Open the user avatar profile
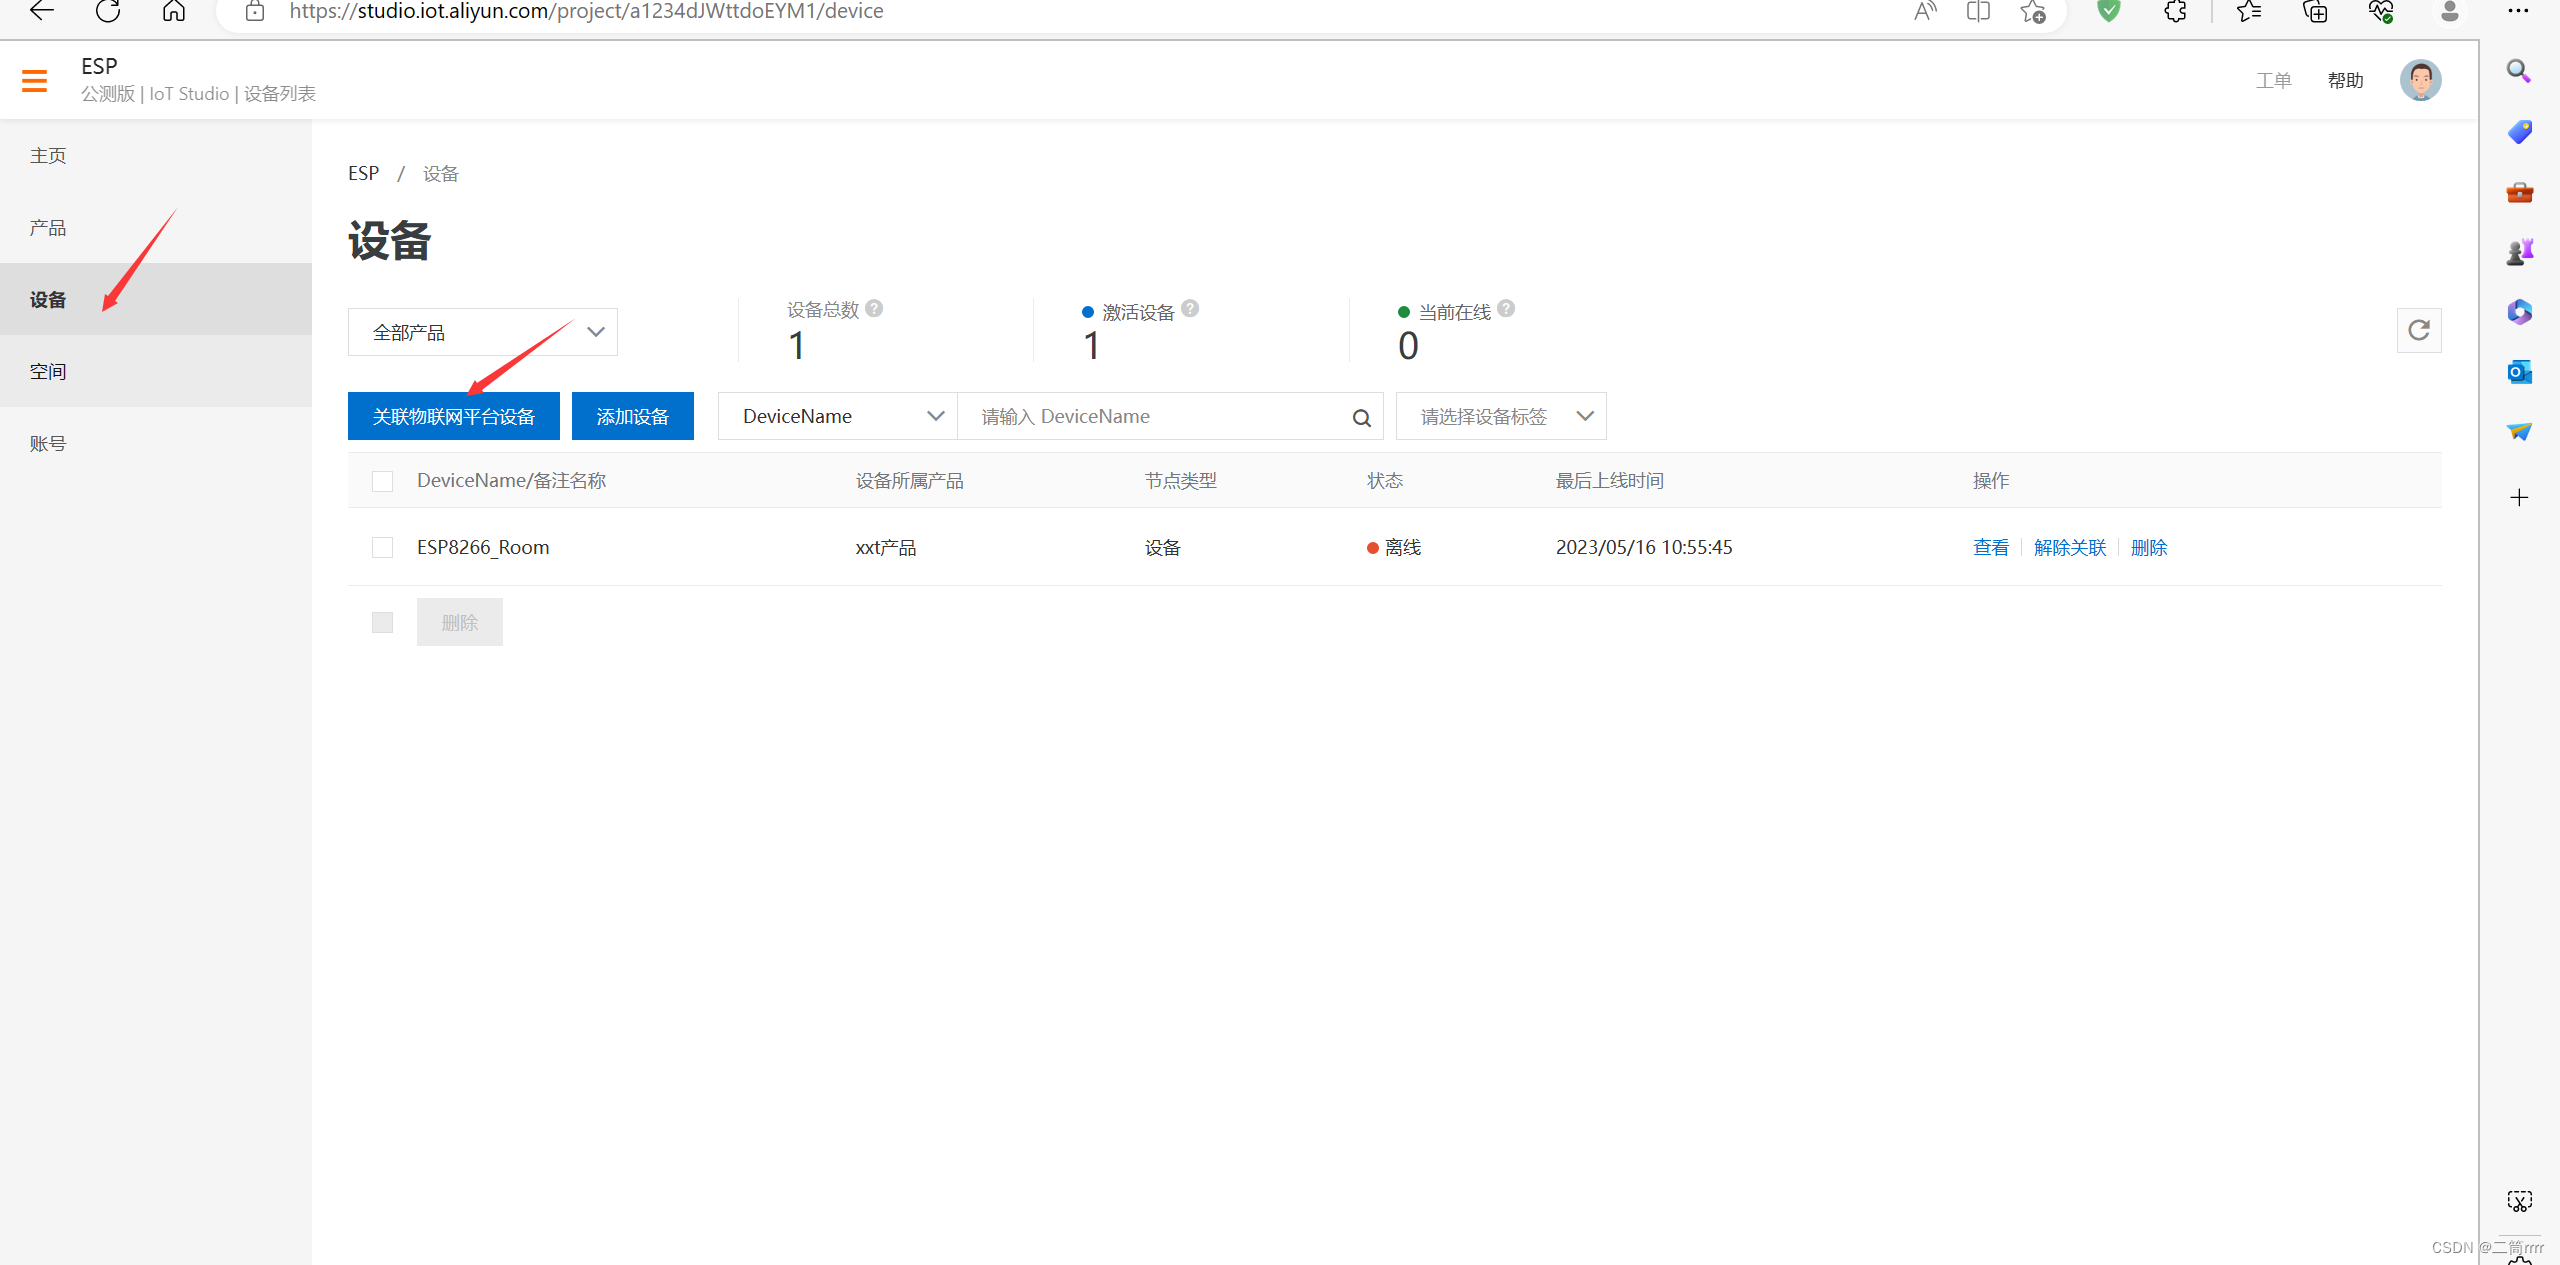The height and width of the screenshot is (1265, 2560). (x=2420, y=80)
